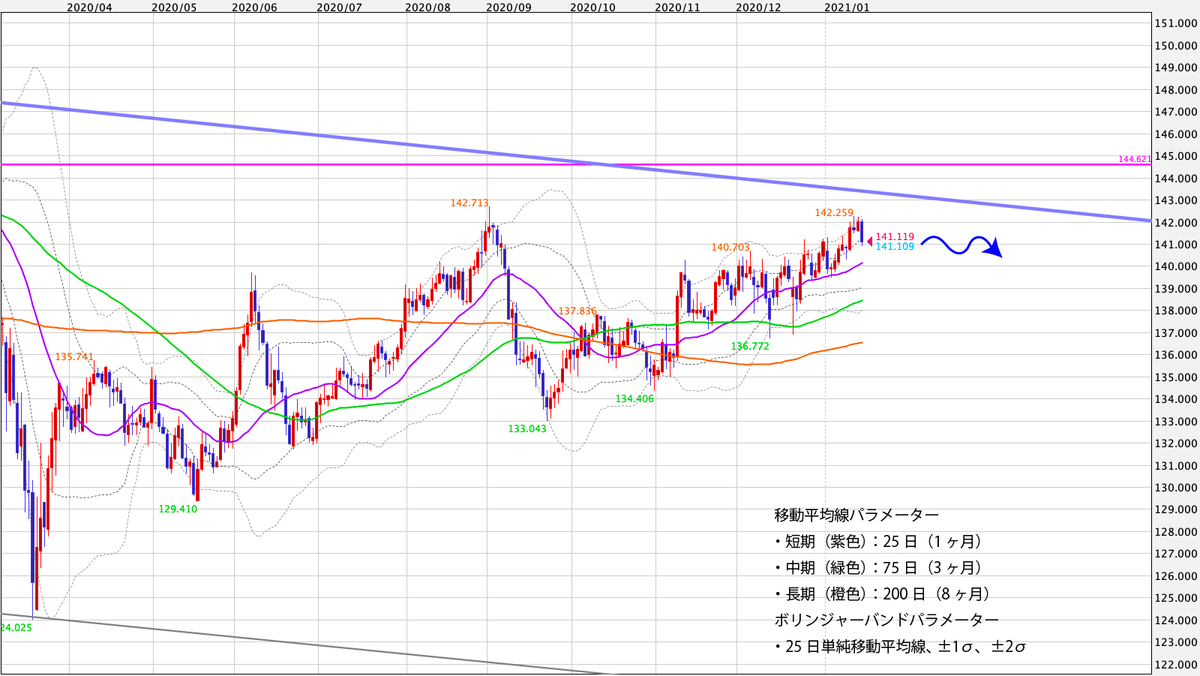
Task: Click the 中期（緑色）：75日 legend line
Action: (x=878, y=569)
